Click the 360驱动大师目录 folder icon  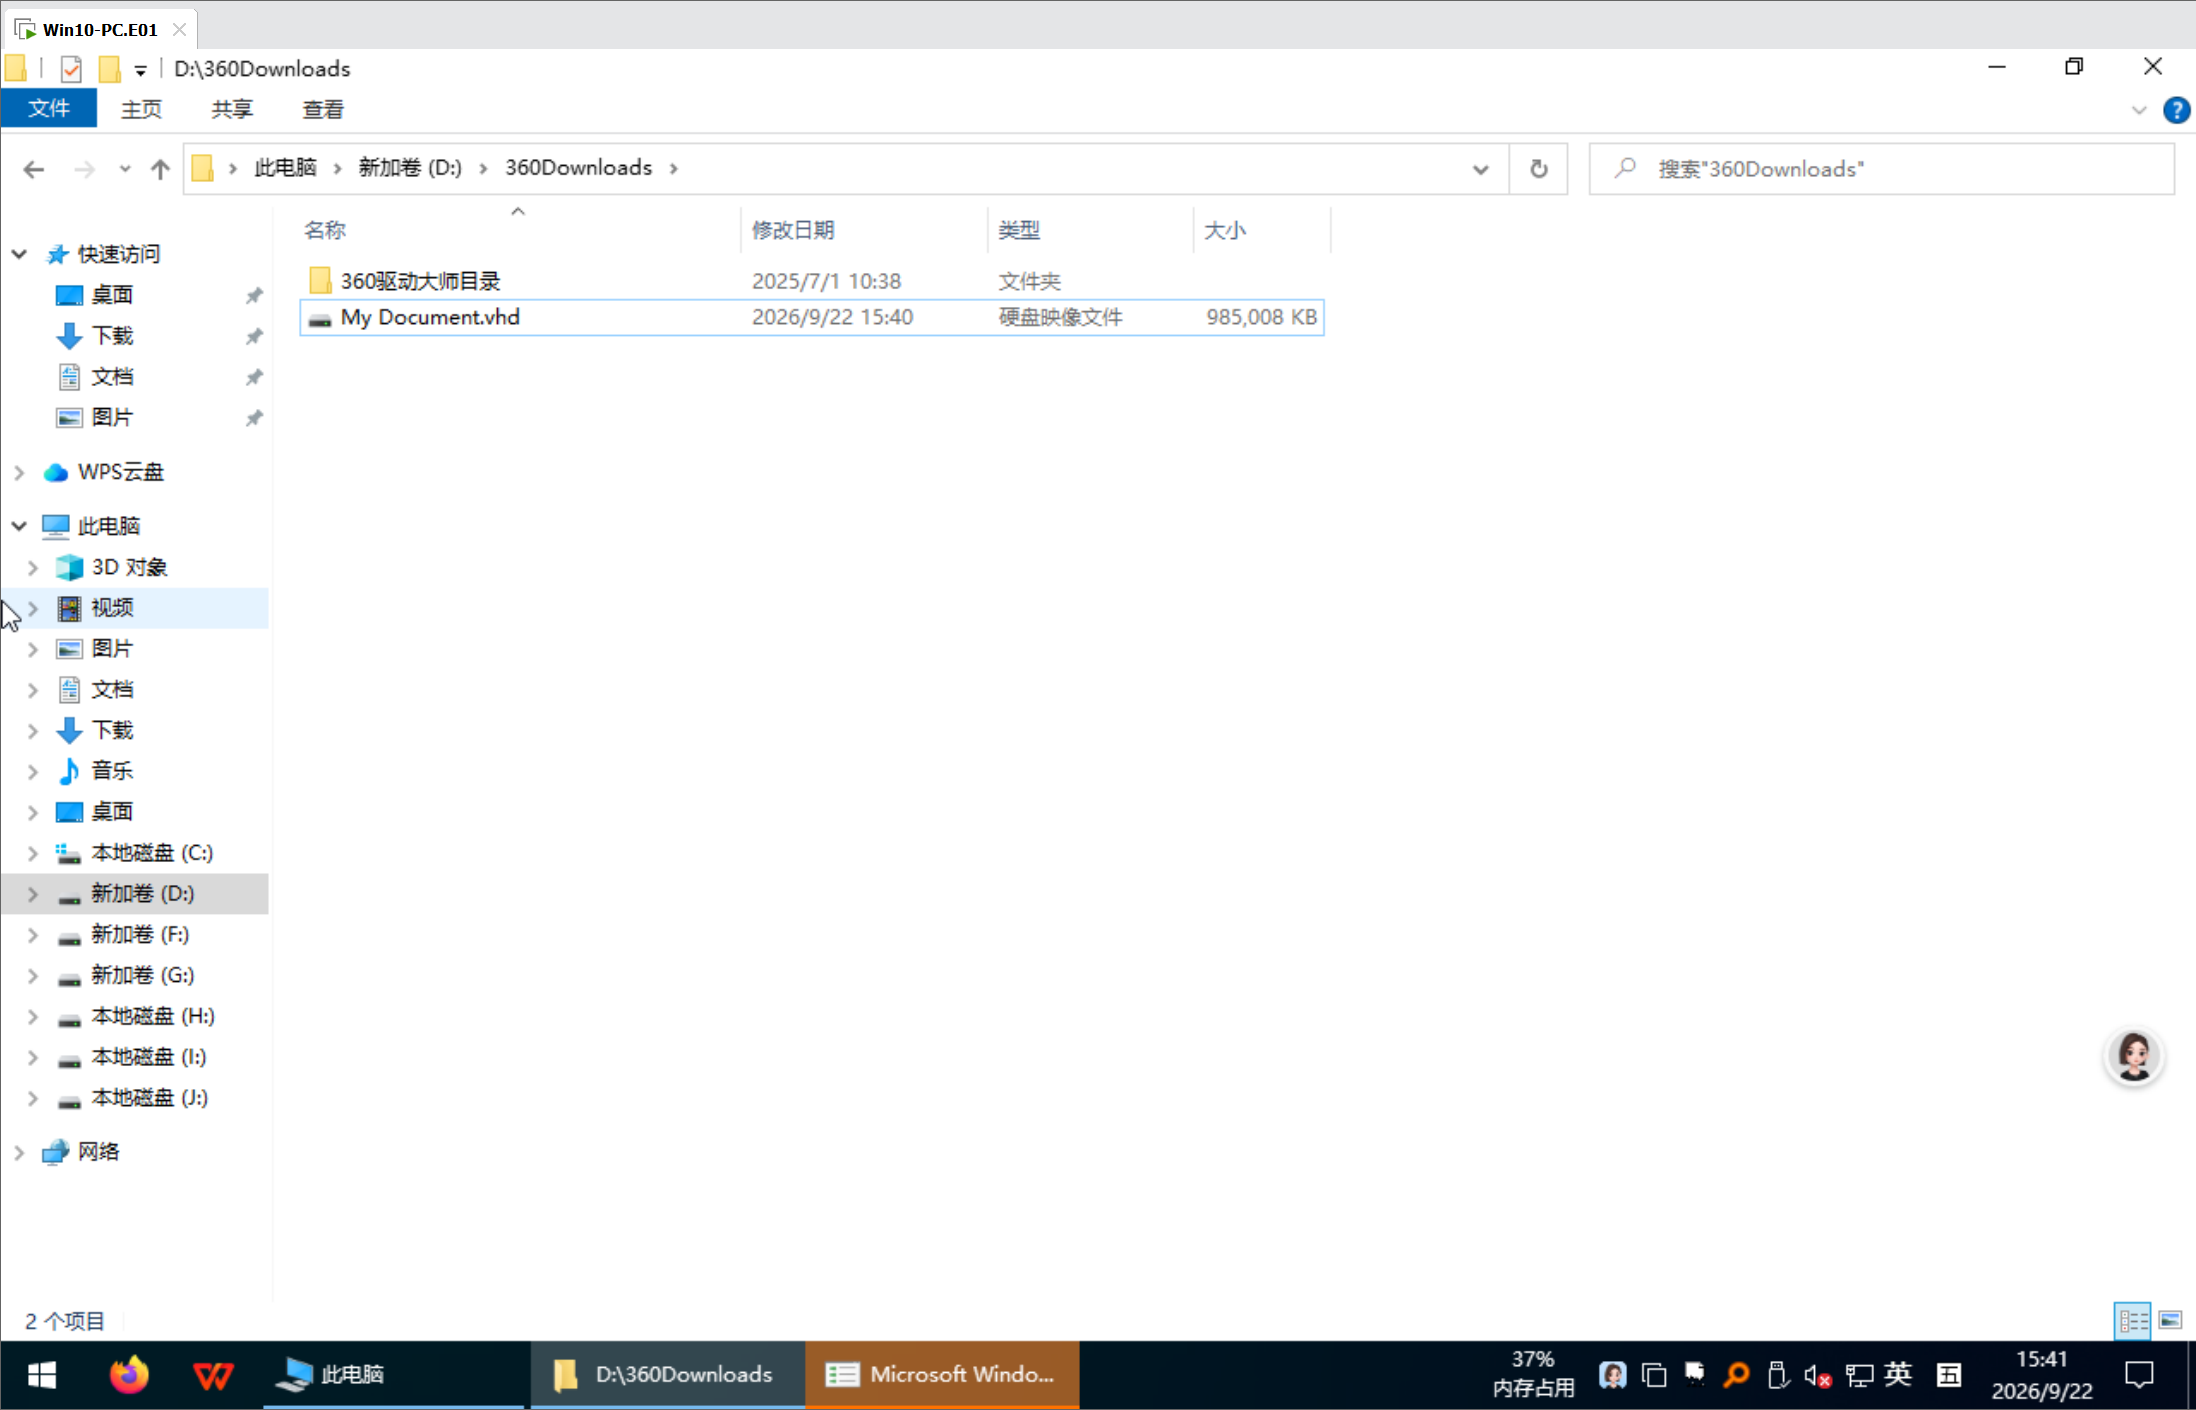pos(320,280)
